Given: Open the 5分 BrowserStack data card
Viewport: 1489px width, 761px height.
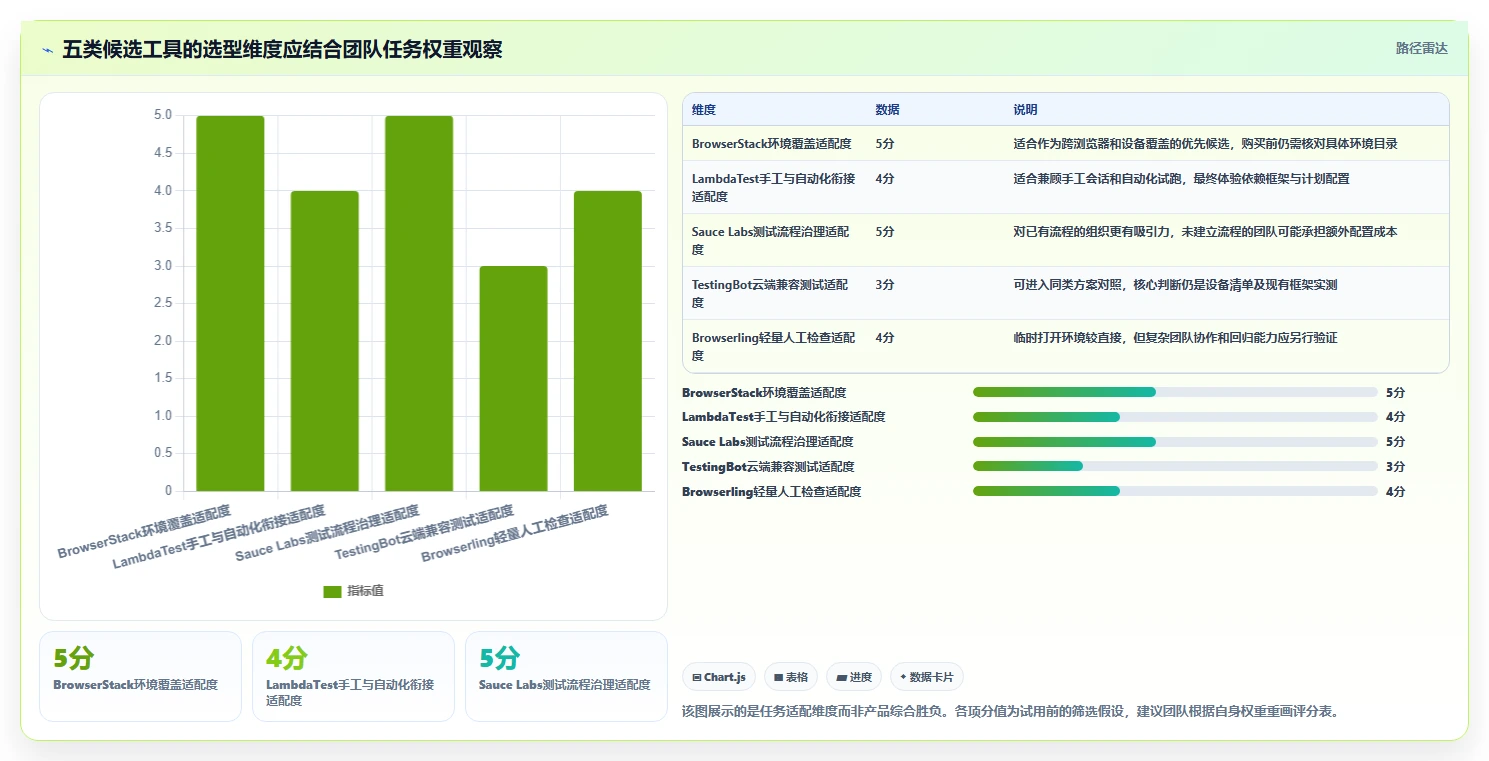Looking at the screenshot, I should coord(140,676).
